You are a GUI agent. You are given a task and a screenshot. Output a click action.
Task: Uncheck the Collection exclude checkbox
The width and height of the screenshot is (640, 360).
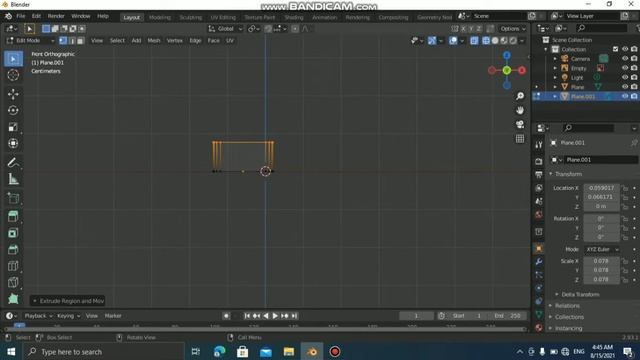tap(616, 49)
